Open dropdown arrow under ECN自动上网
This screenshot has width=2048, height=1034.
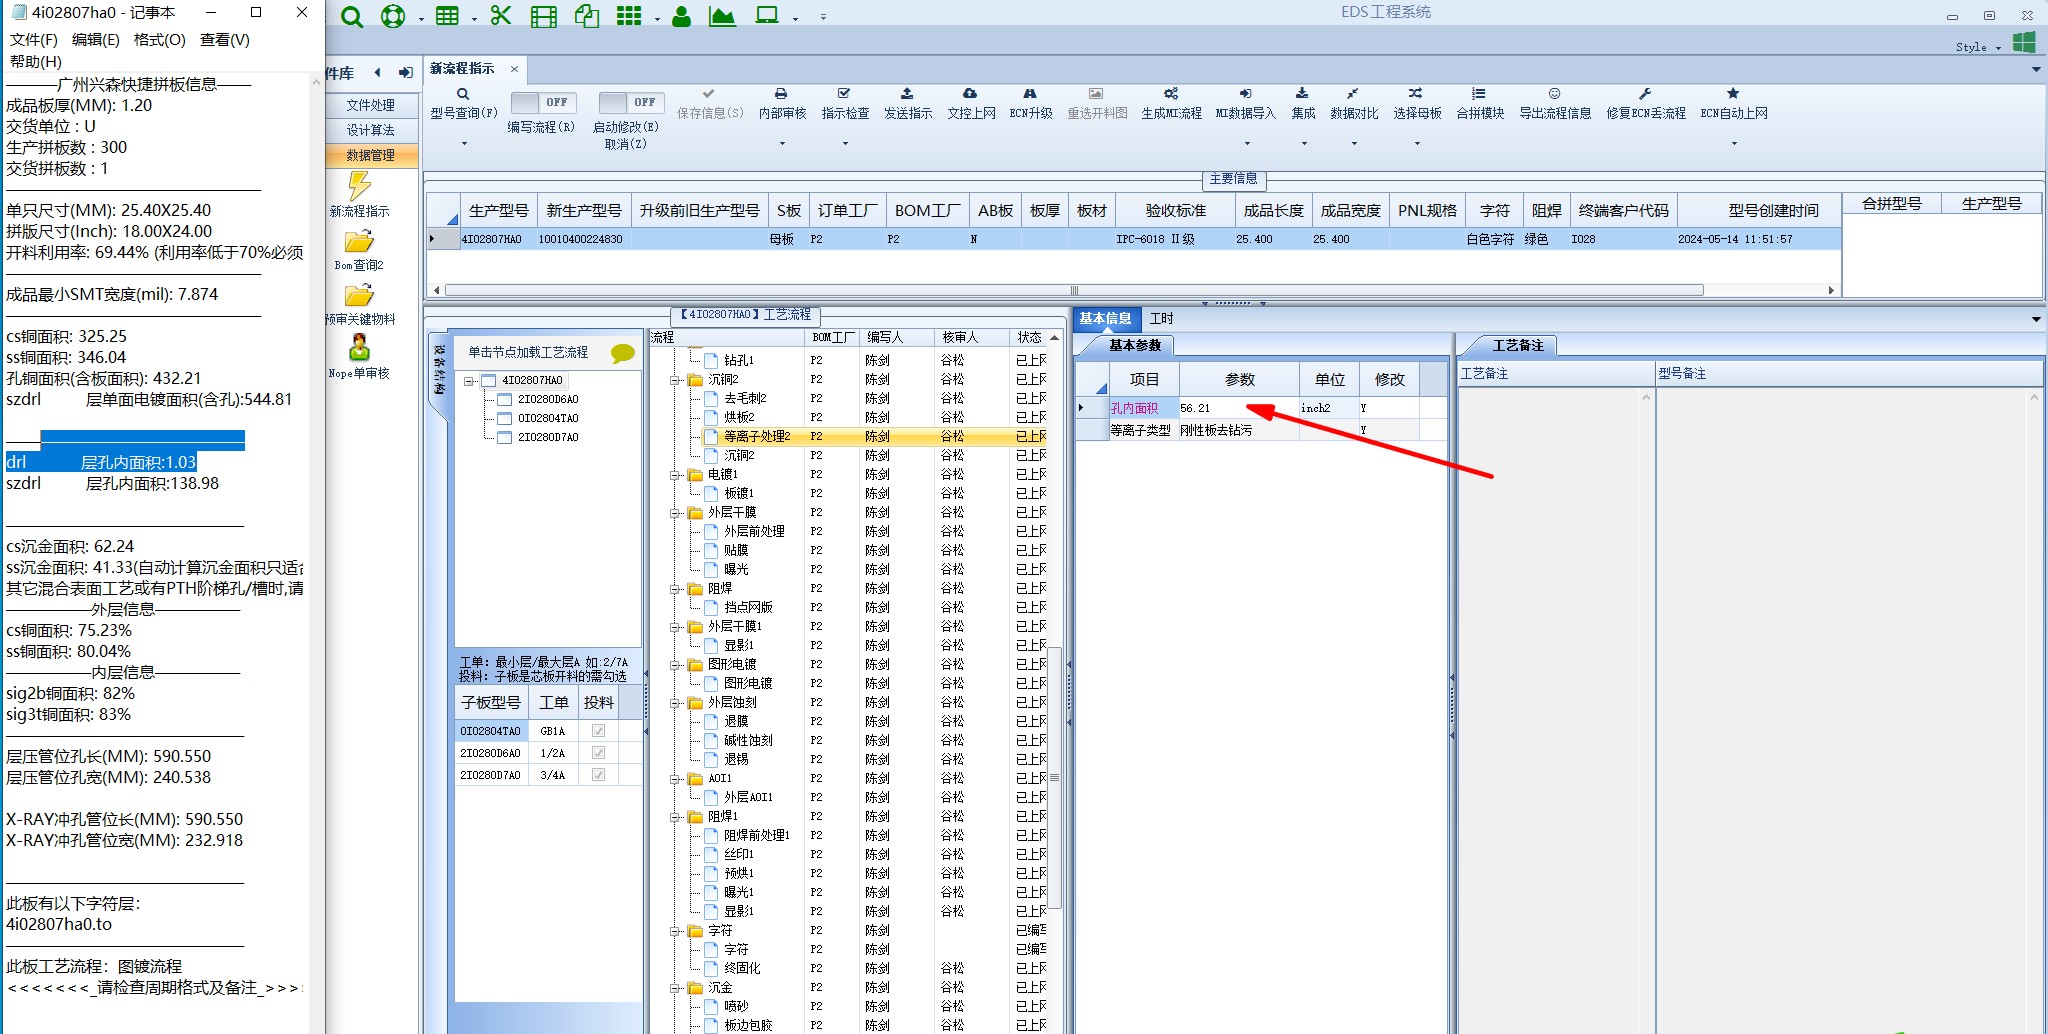click(x=1734, y=144)
